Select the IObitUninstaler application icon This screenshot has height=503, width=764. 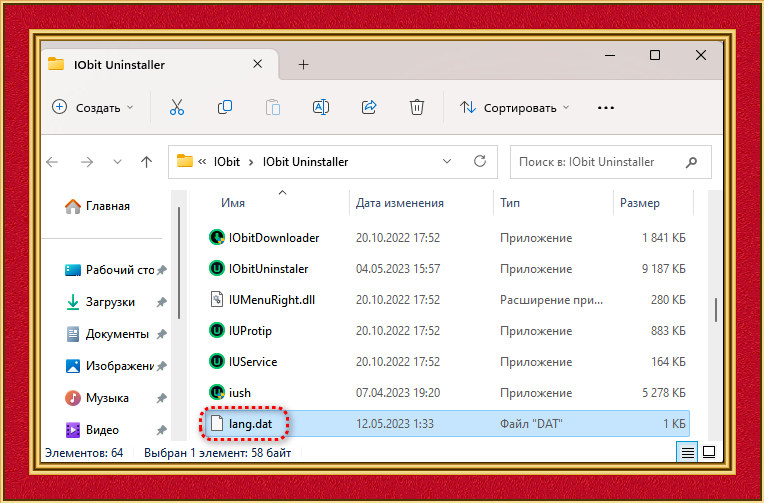click(216, 269)
